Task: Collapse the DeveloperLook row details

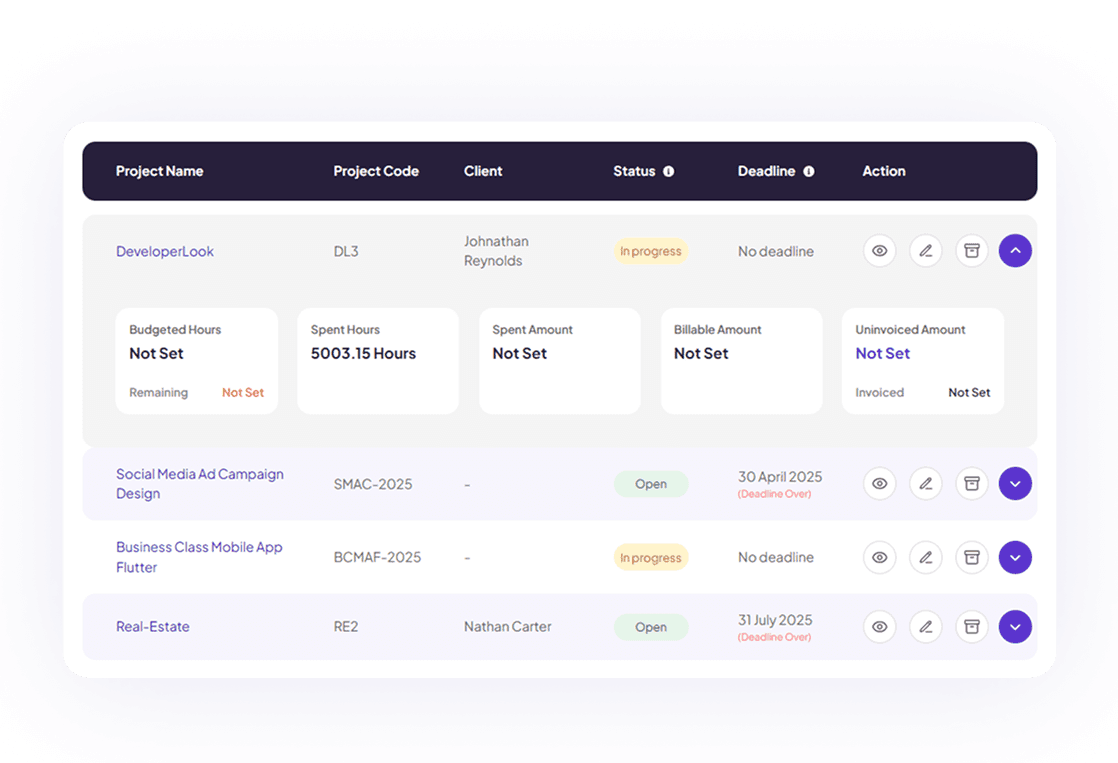Action: tap(1015, 251)
